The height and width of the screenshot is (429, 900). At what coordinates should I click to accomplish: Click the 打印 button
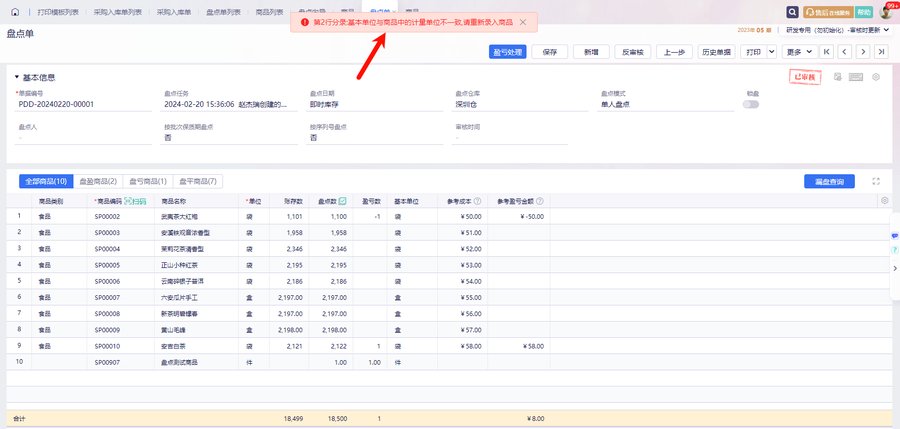tap(753, 52)
